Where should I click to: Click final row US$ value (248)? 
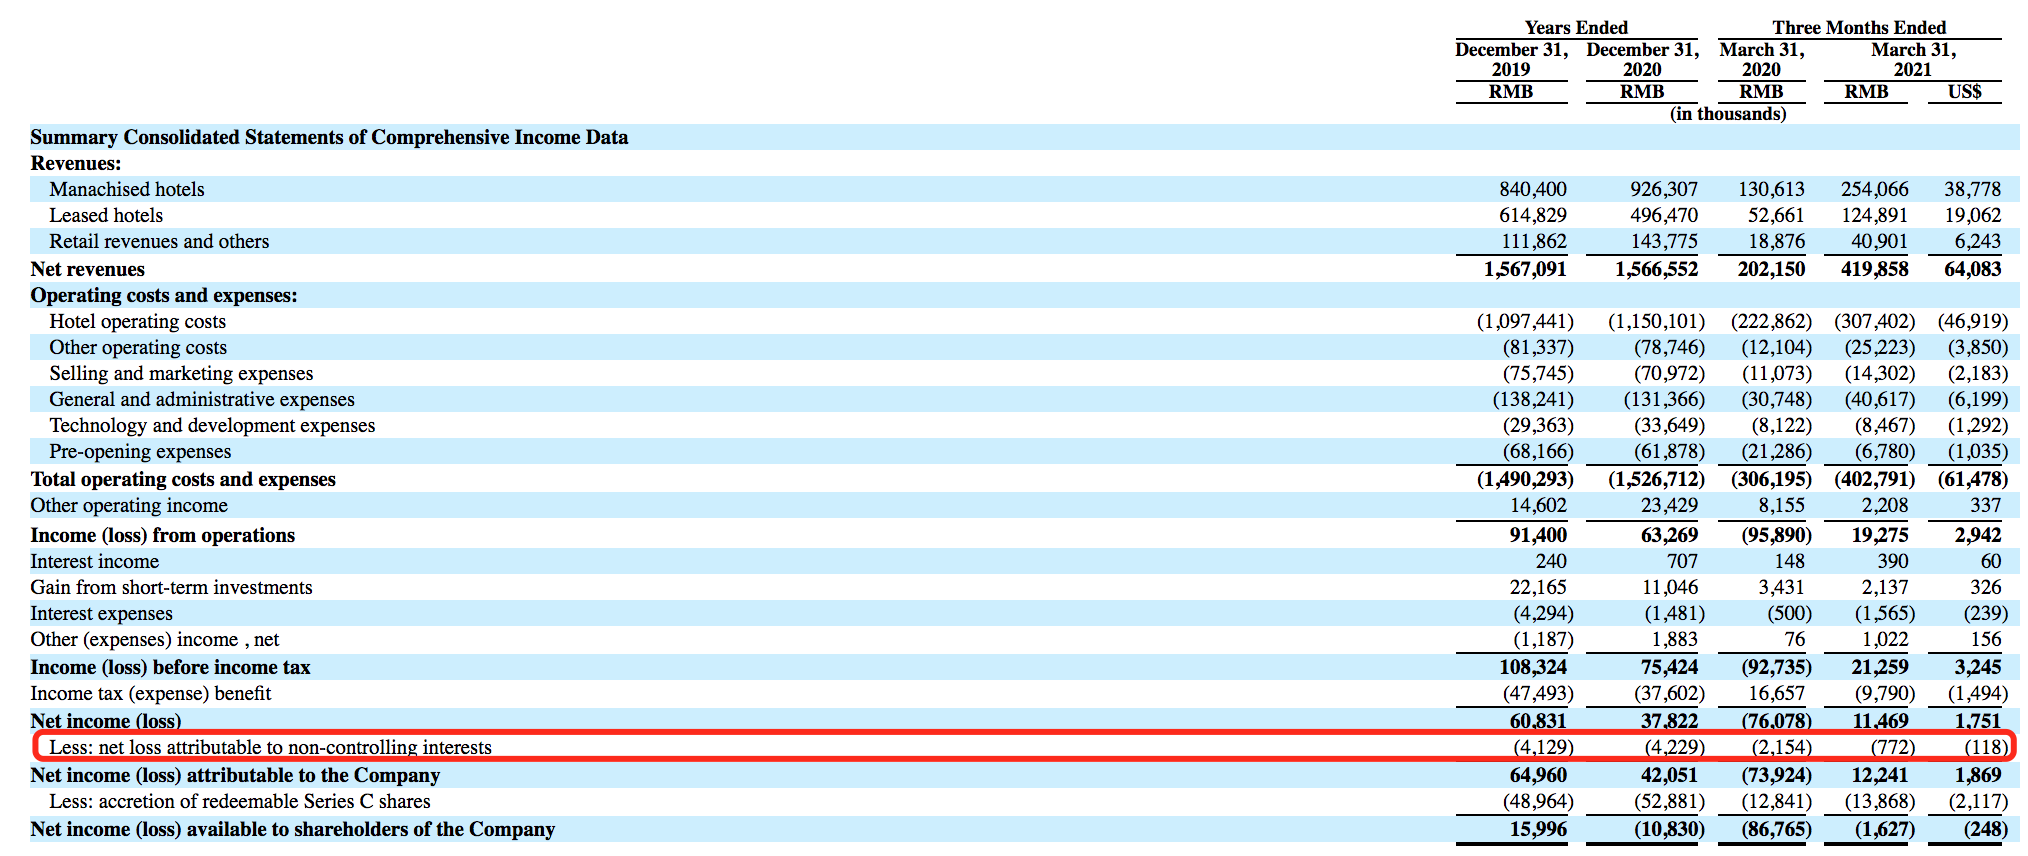tap(1985, 829)
